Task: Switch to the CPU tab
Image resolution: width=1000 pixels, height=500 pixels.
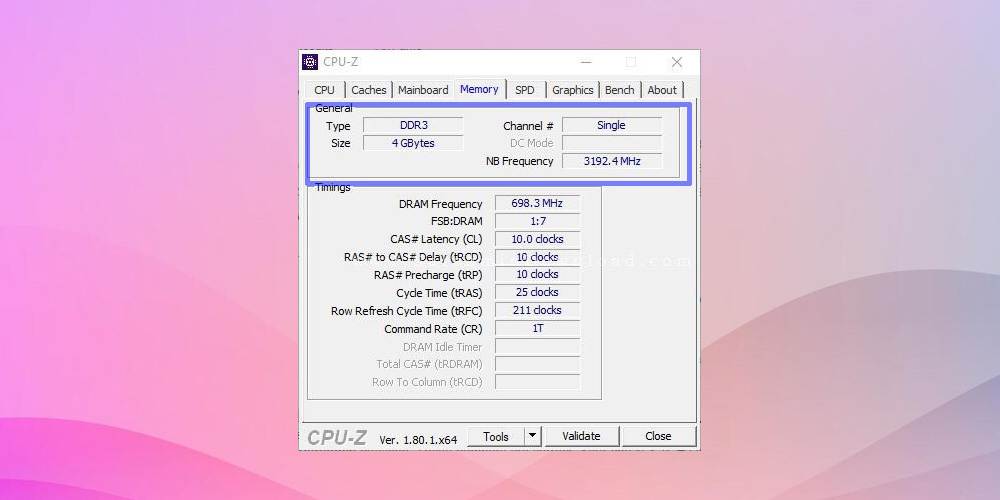Action: [x=325, y=90]
